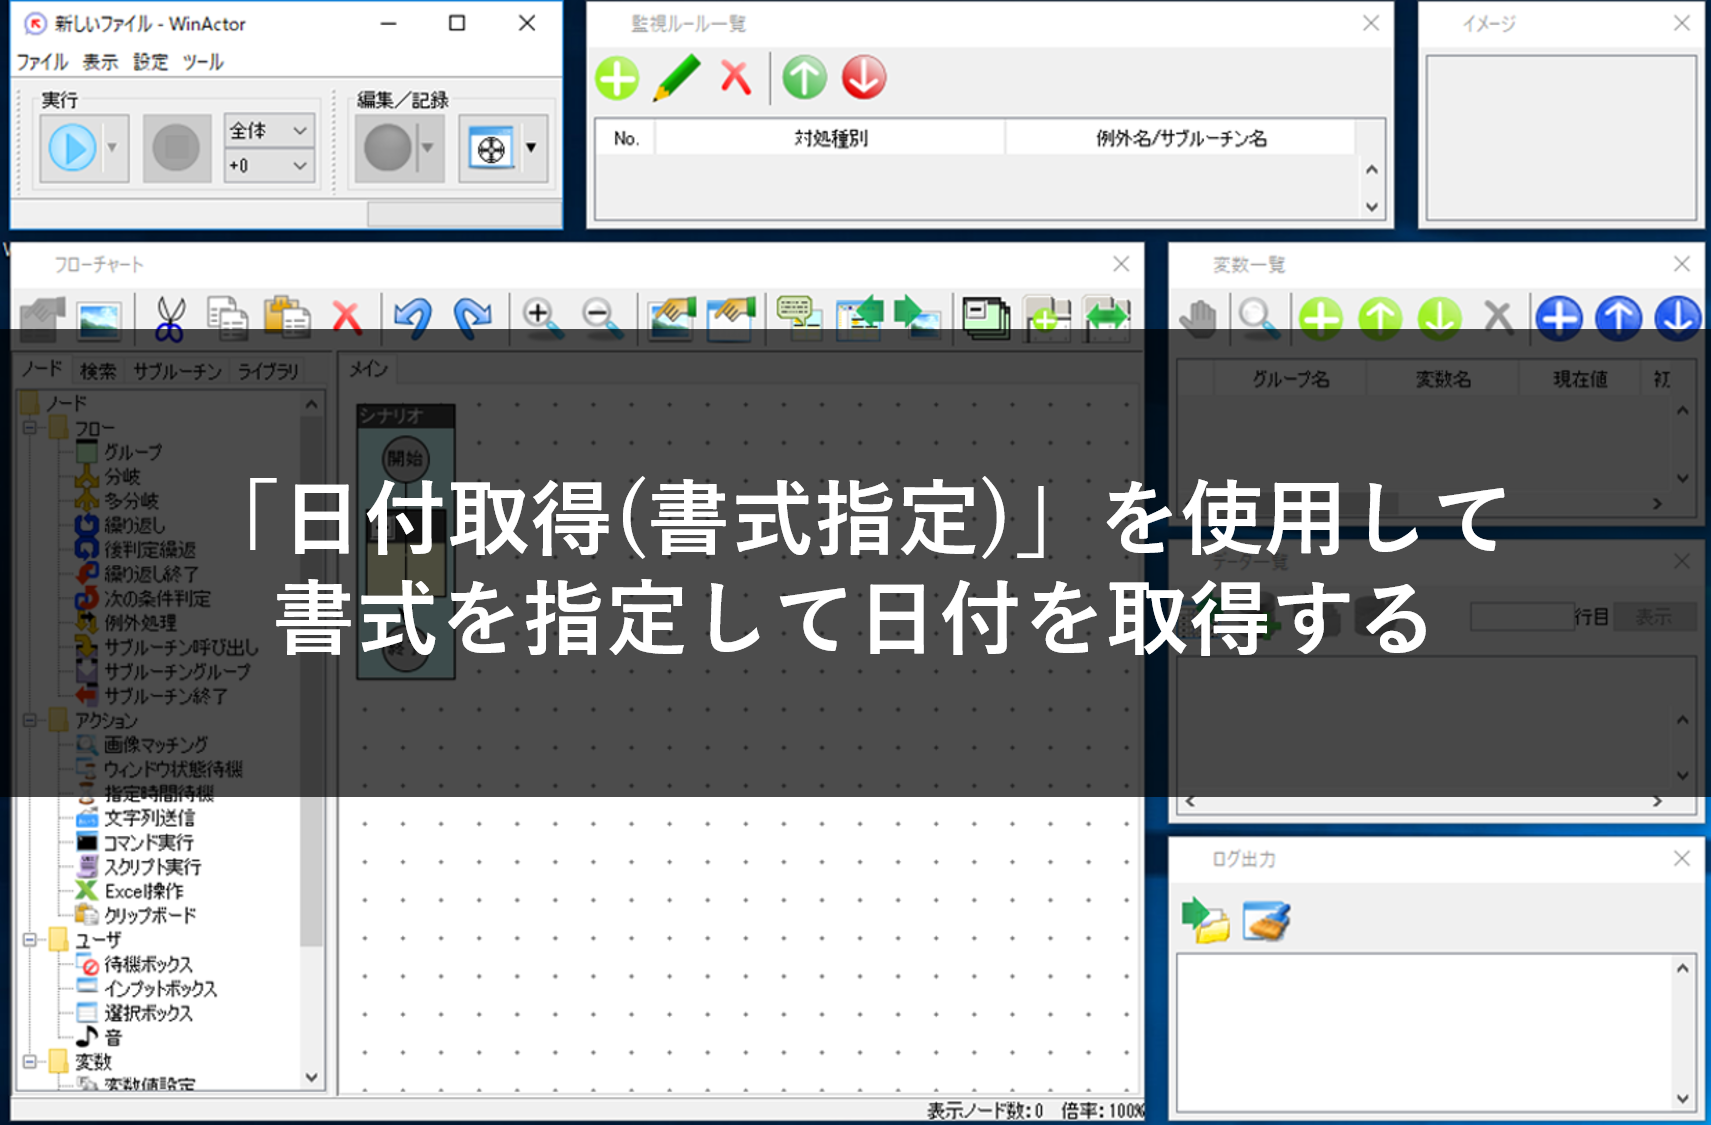Select the メイン flowchart tab

tap(368, 369)
